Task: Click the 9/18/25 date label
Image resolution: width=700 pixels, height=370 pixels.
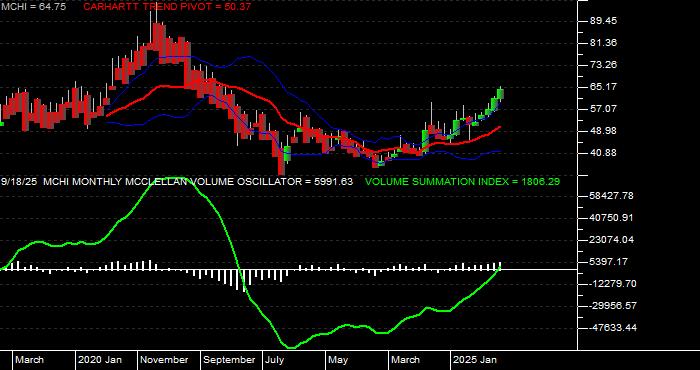Action: [x=19, y=182]
